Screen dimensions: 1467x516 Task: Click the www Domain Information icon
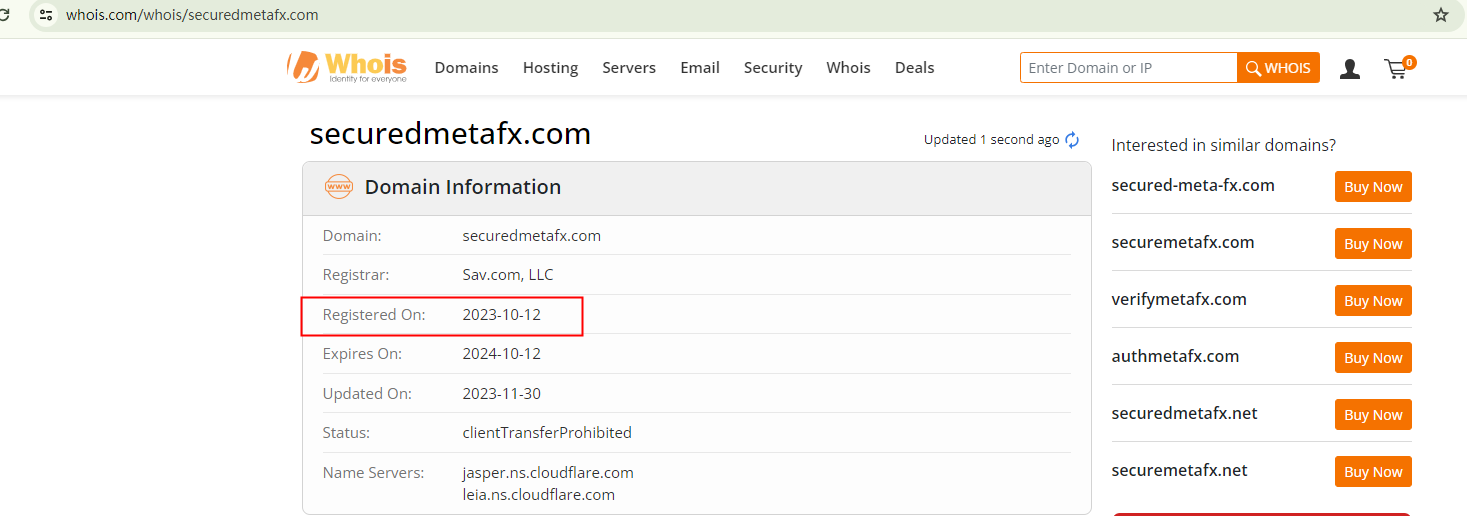point(339,187)
